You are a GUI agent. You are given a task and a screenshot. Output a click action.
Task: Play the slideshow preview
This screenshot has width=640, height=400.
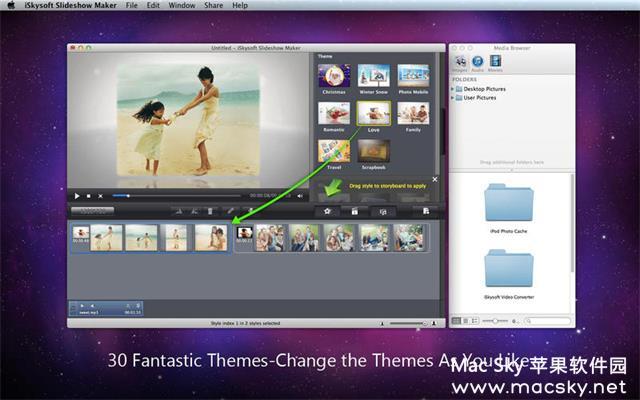tap(77, 196)
